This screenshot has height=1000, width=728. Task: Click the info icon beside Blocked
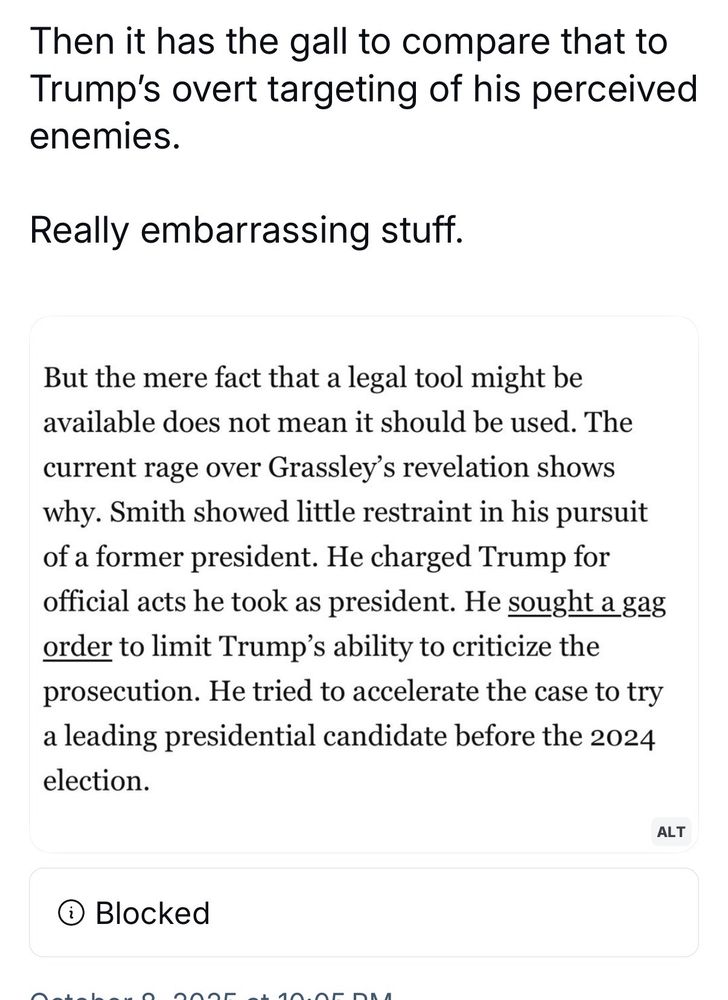(x=71, y=913)
